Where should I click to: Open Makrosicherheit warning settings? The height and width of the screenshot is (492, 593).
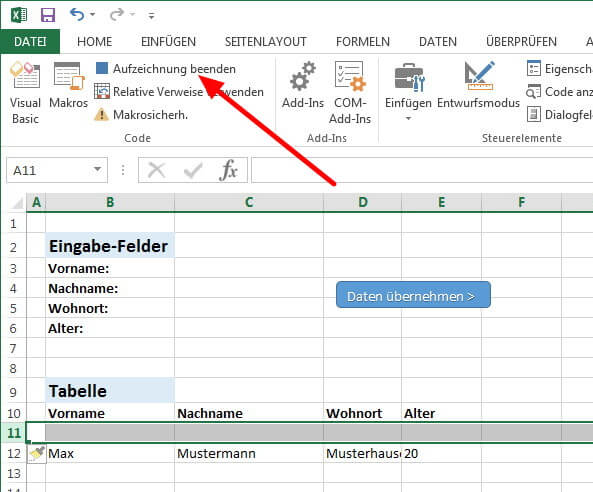[x=141, y=115]
